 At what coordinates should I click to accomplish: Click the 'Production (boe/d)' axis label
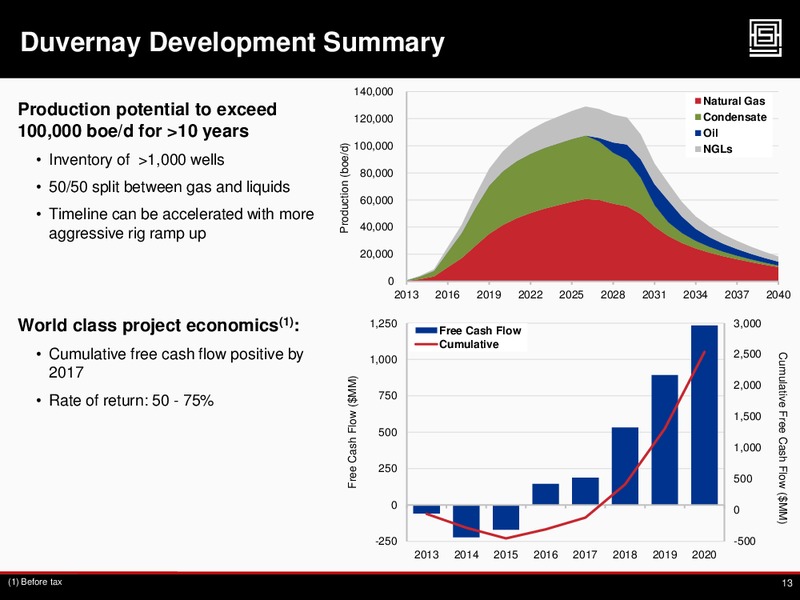coord(344,187)
